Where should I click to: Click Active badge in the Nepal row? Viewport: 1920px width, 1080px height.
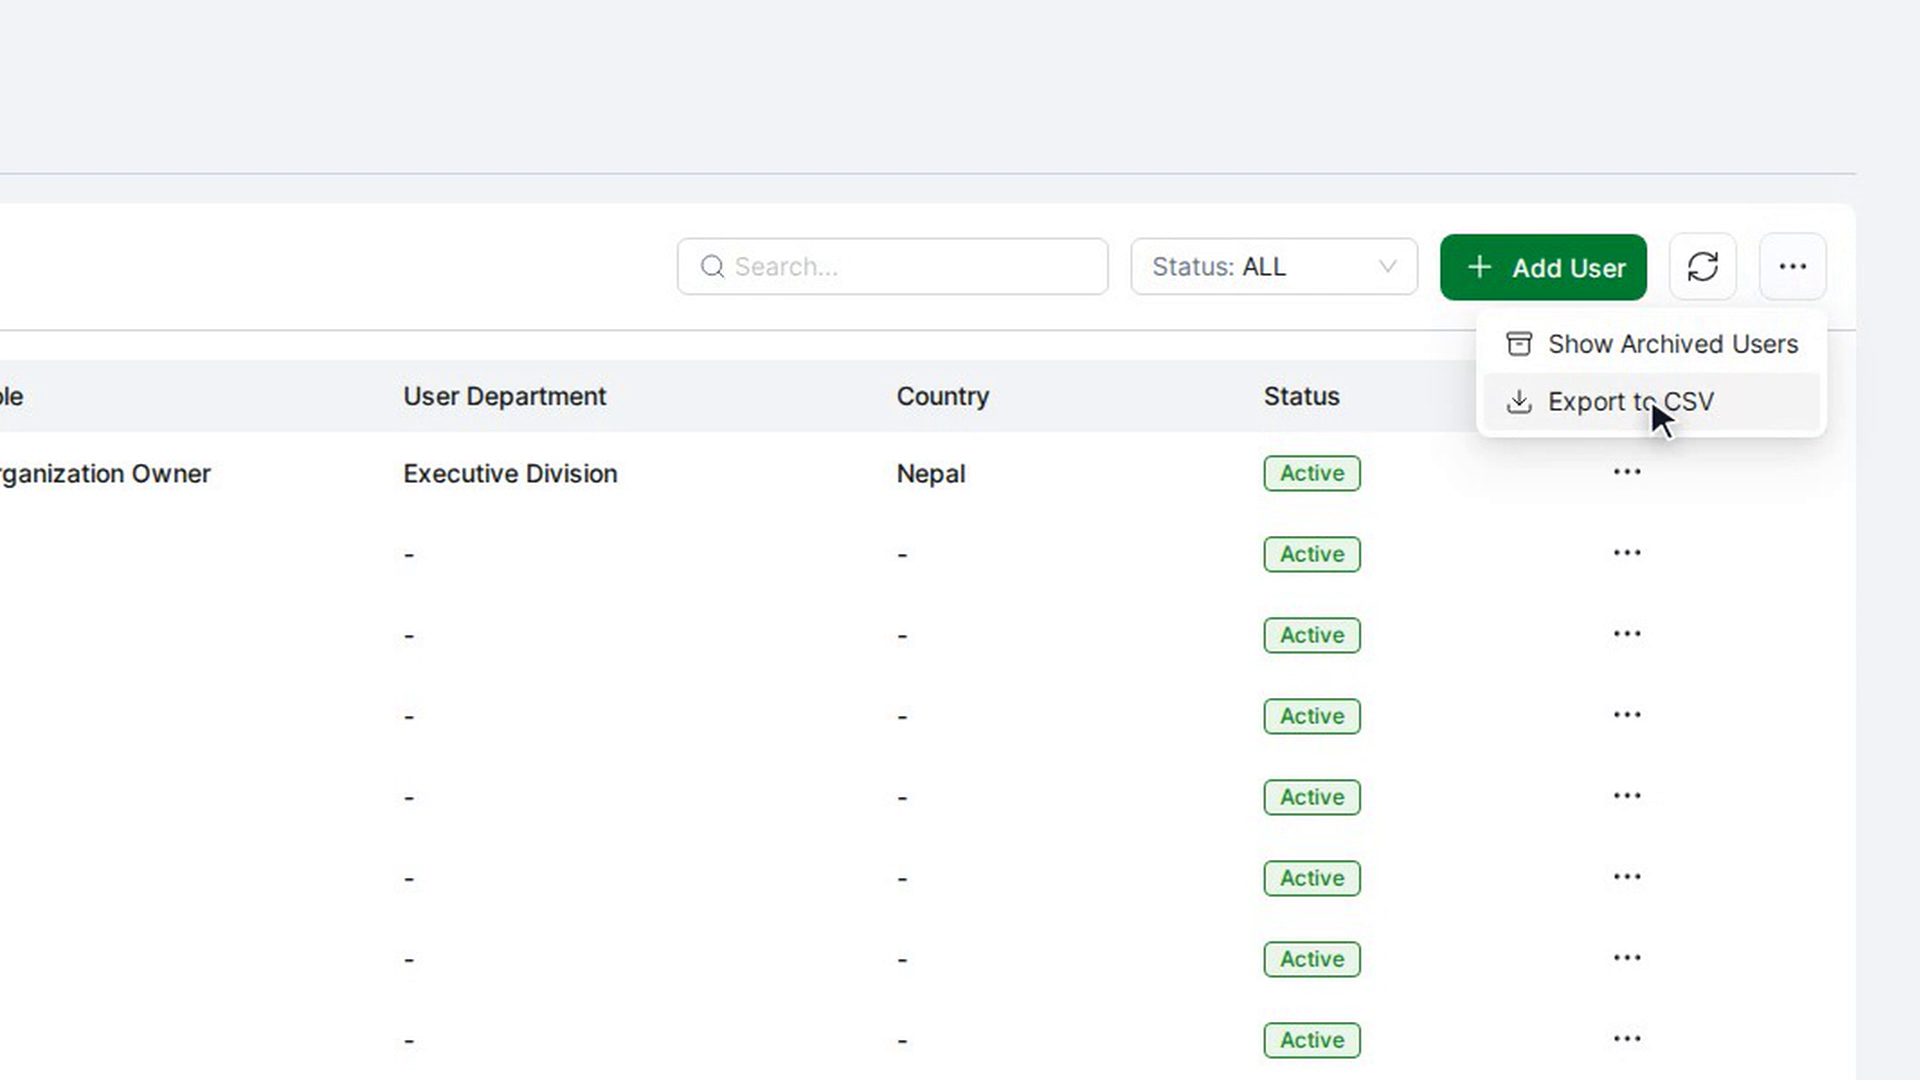click(x=1312, y=474)
